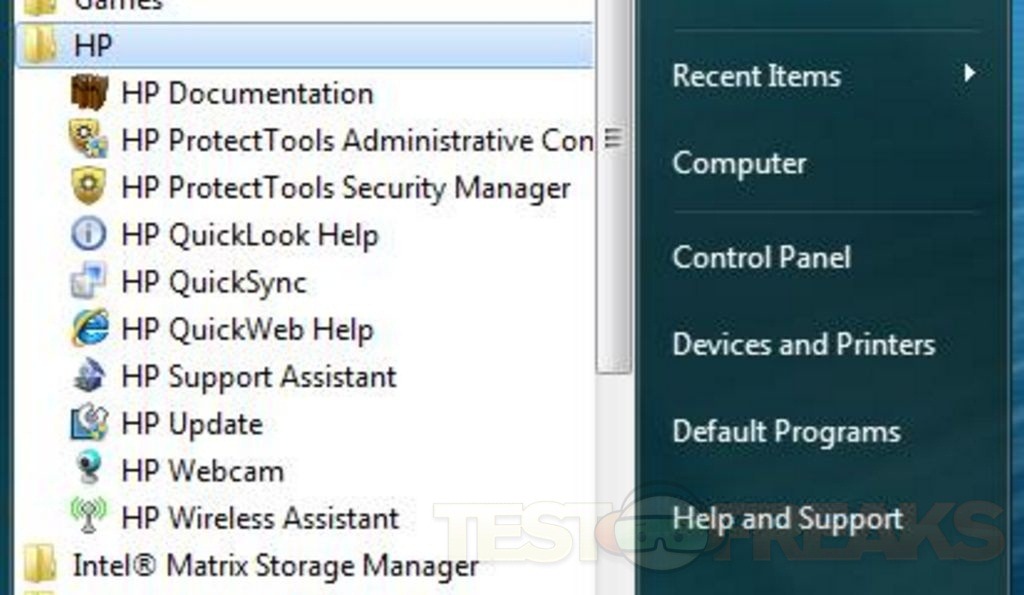Click the HP Support Assistant icon
Image resolution: width=1024 pixels, height=595 pixels.
click(x=89, y=376)
